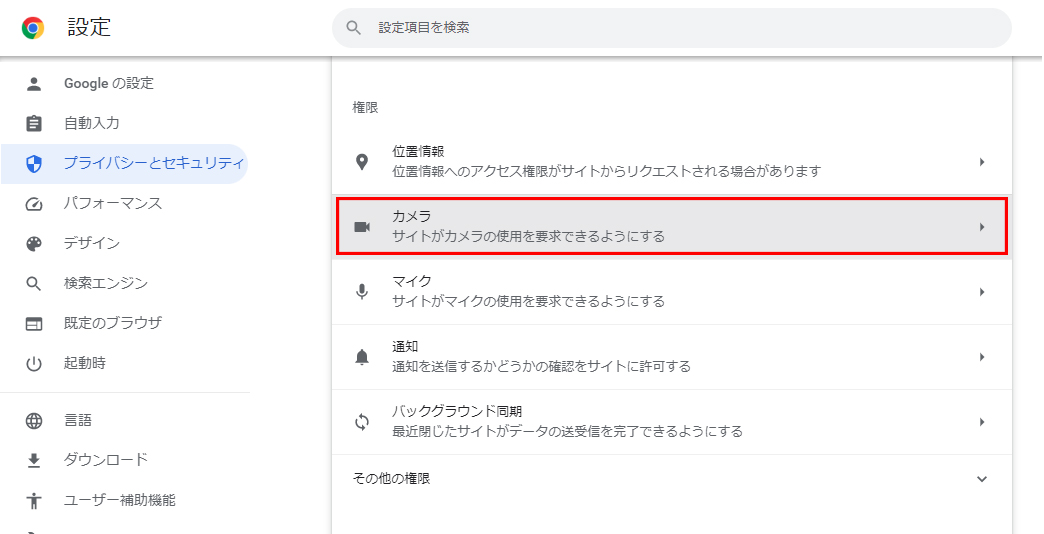The height and width of the screenshot is (534, 1044).
Task: Click the Chrome logo icon
Action: [33, 28]
